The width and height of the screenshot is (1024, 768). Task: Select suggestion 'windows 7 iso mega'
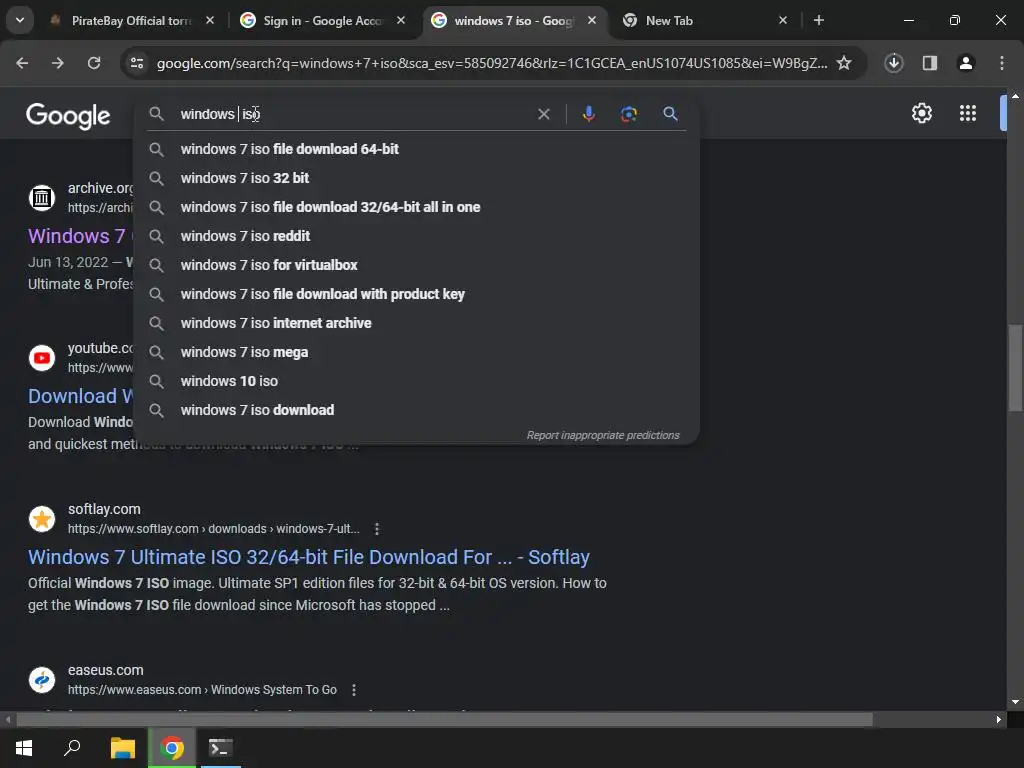[x=416, y=352]
